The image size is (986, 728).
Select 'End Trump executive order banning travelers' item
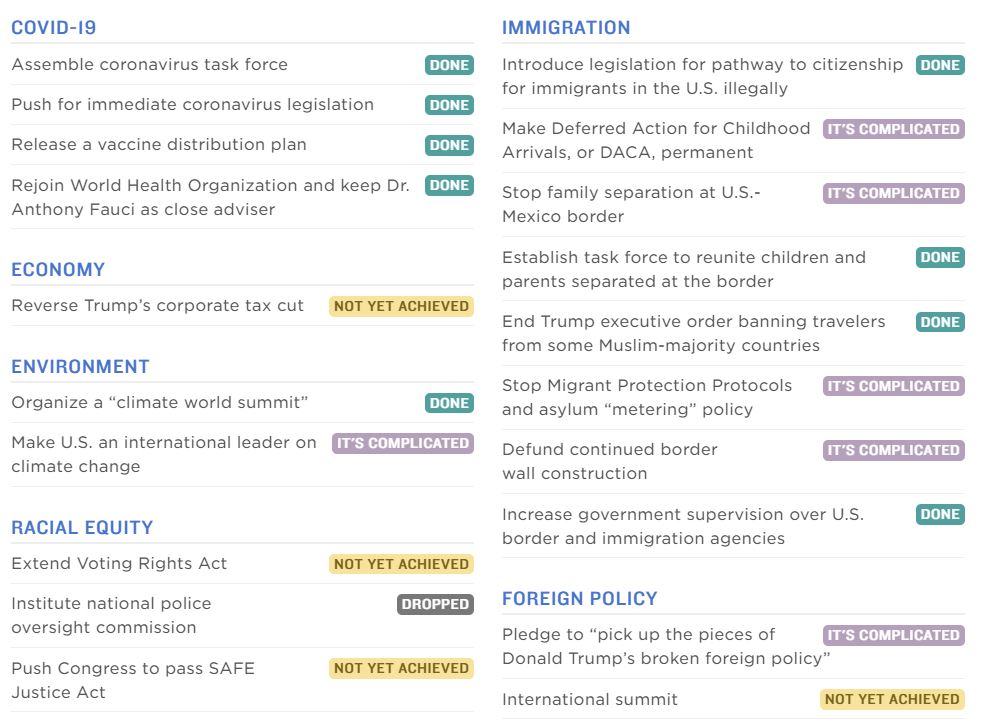click(x=693, y=333)
